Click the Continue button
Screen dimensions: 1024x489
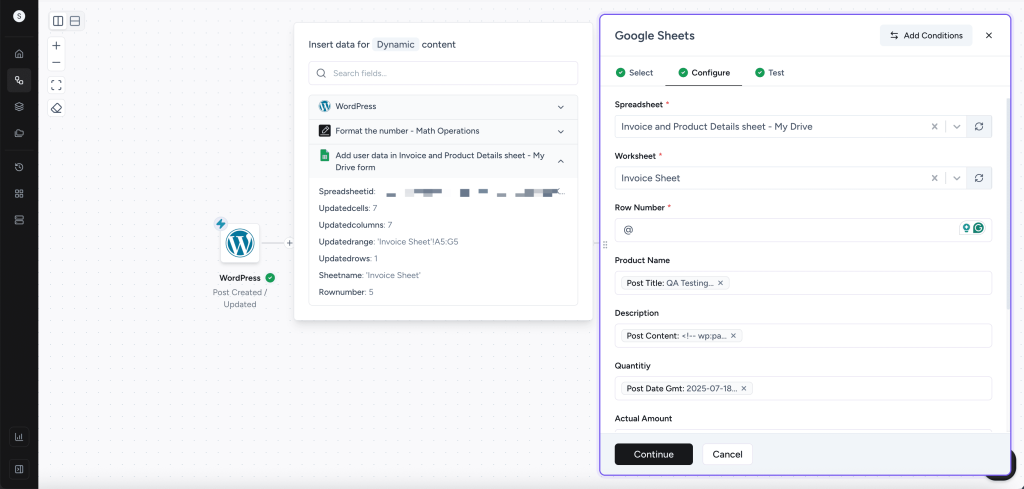tap(653, 454)
